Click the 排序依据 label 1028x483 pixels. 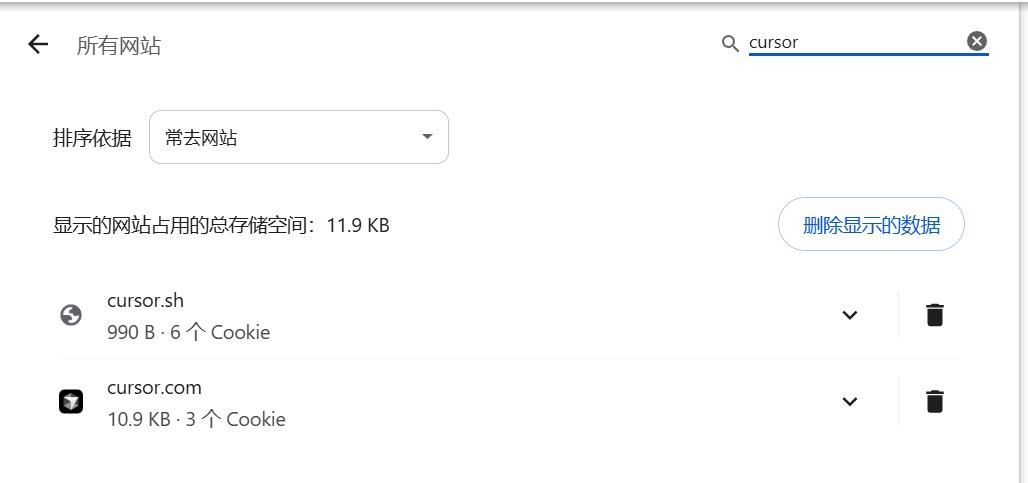pos(92,138)
